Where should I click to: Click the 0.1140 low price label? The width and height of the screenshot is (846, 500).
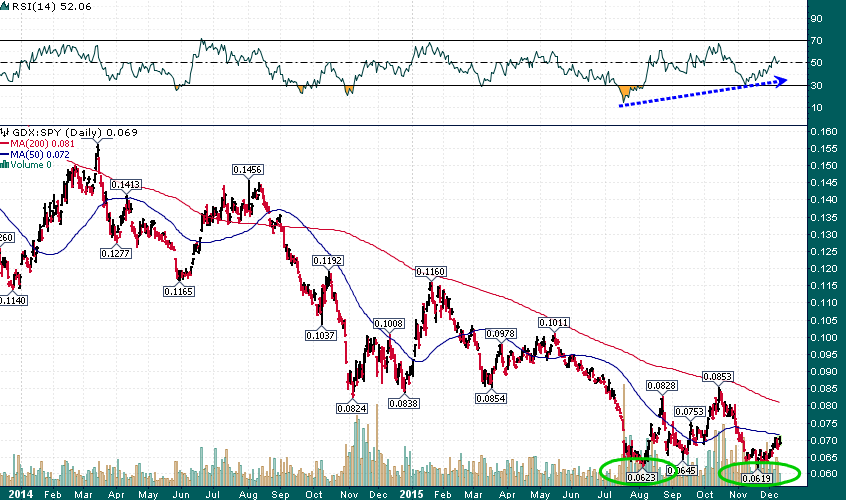pyautogui.click(x=13, y=300)
